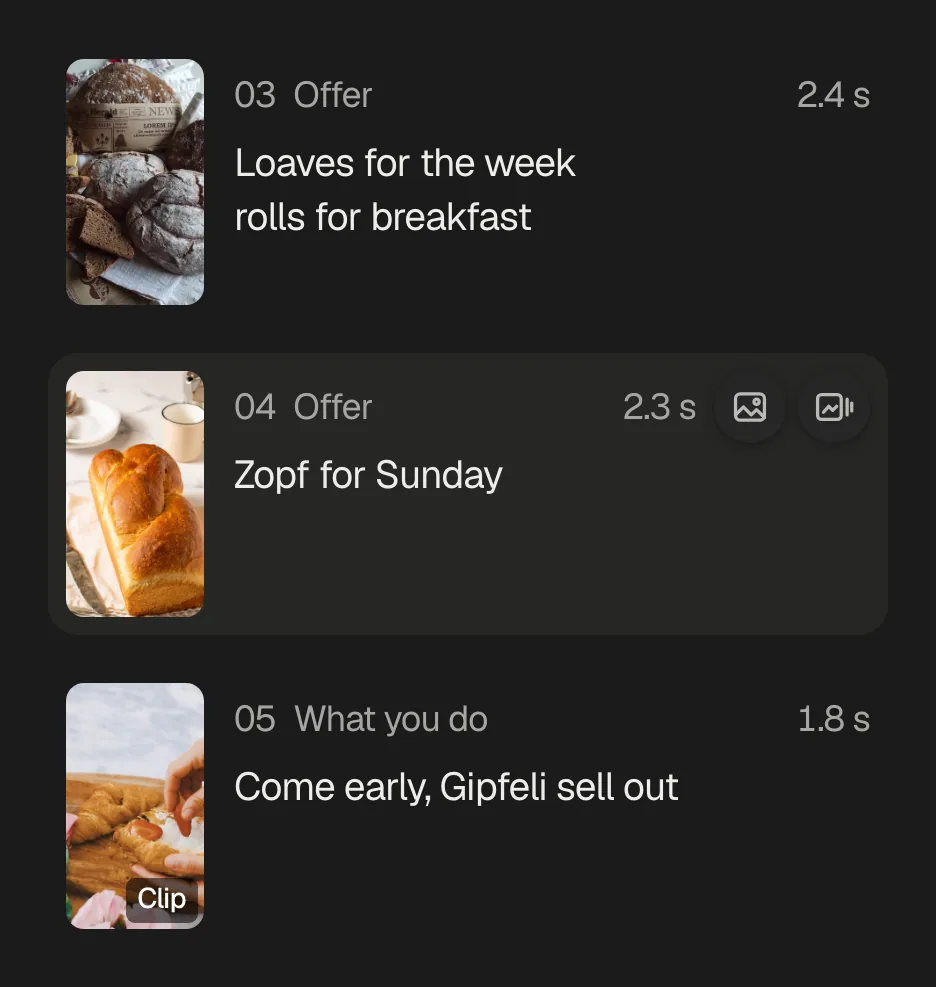Edit the text "Loaves for the week"

(405, 163)
